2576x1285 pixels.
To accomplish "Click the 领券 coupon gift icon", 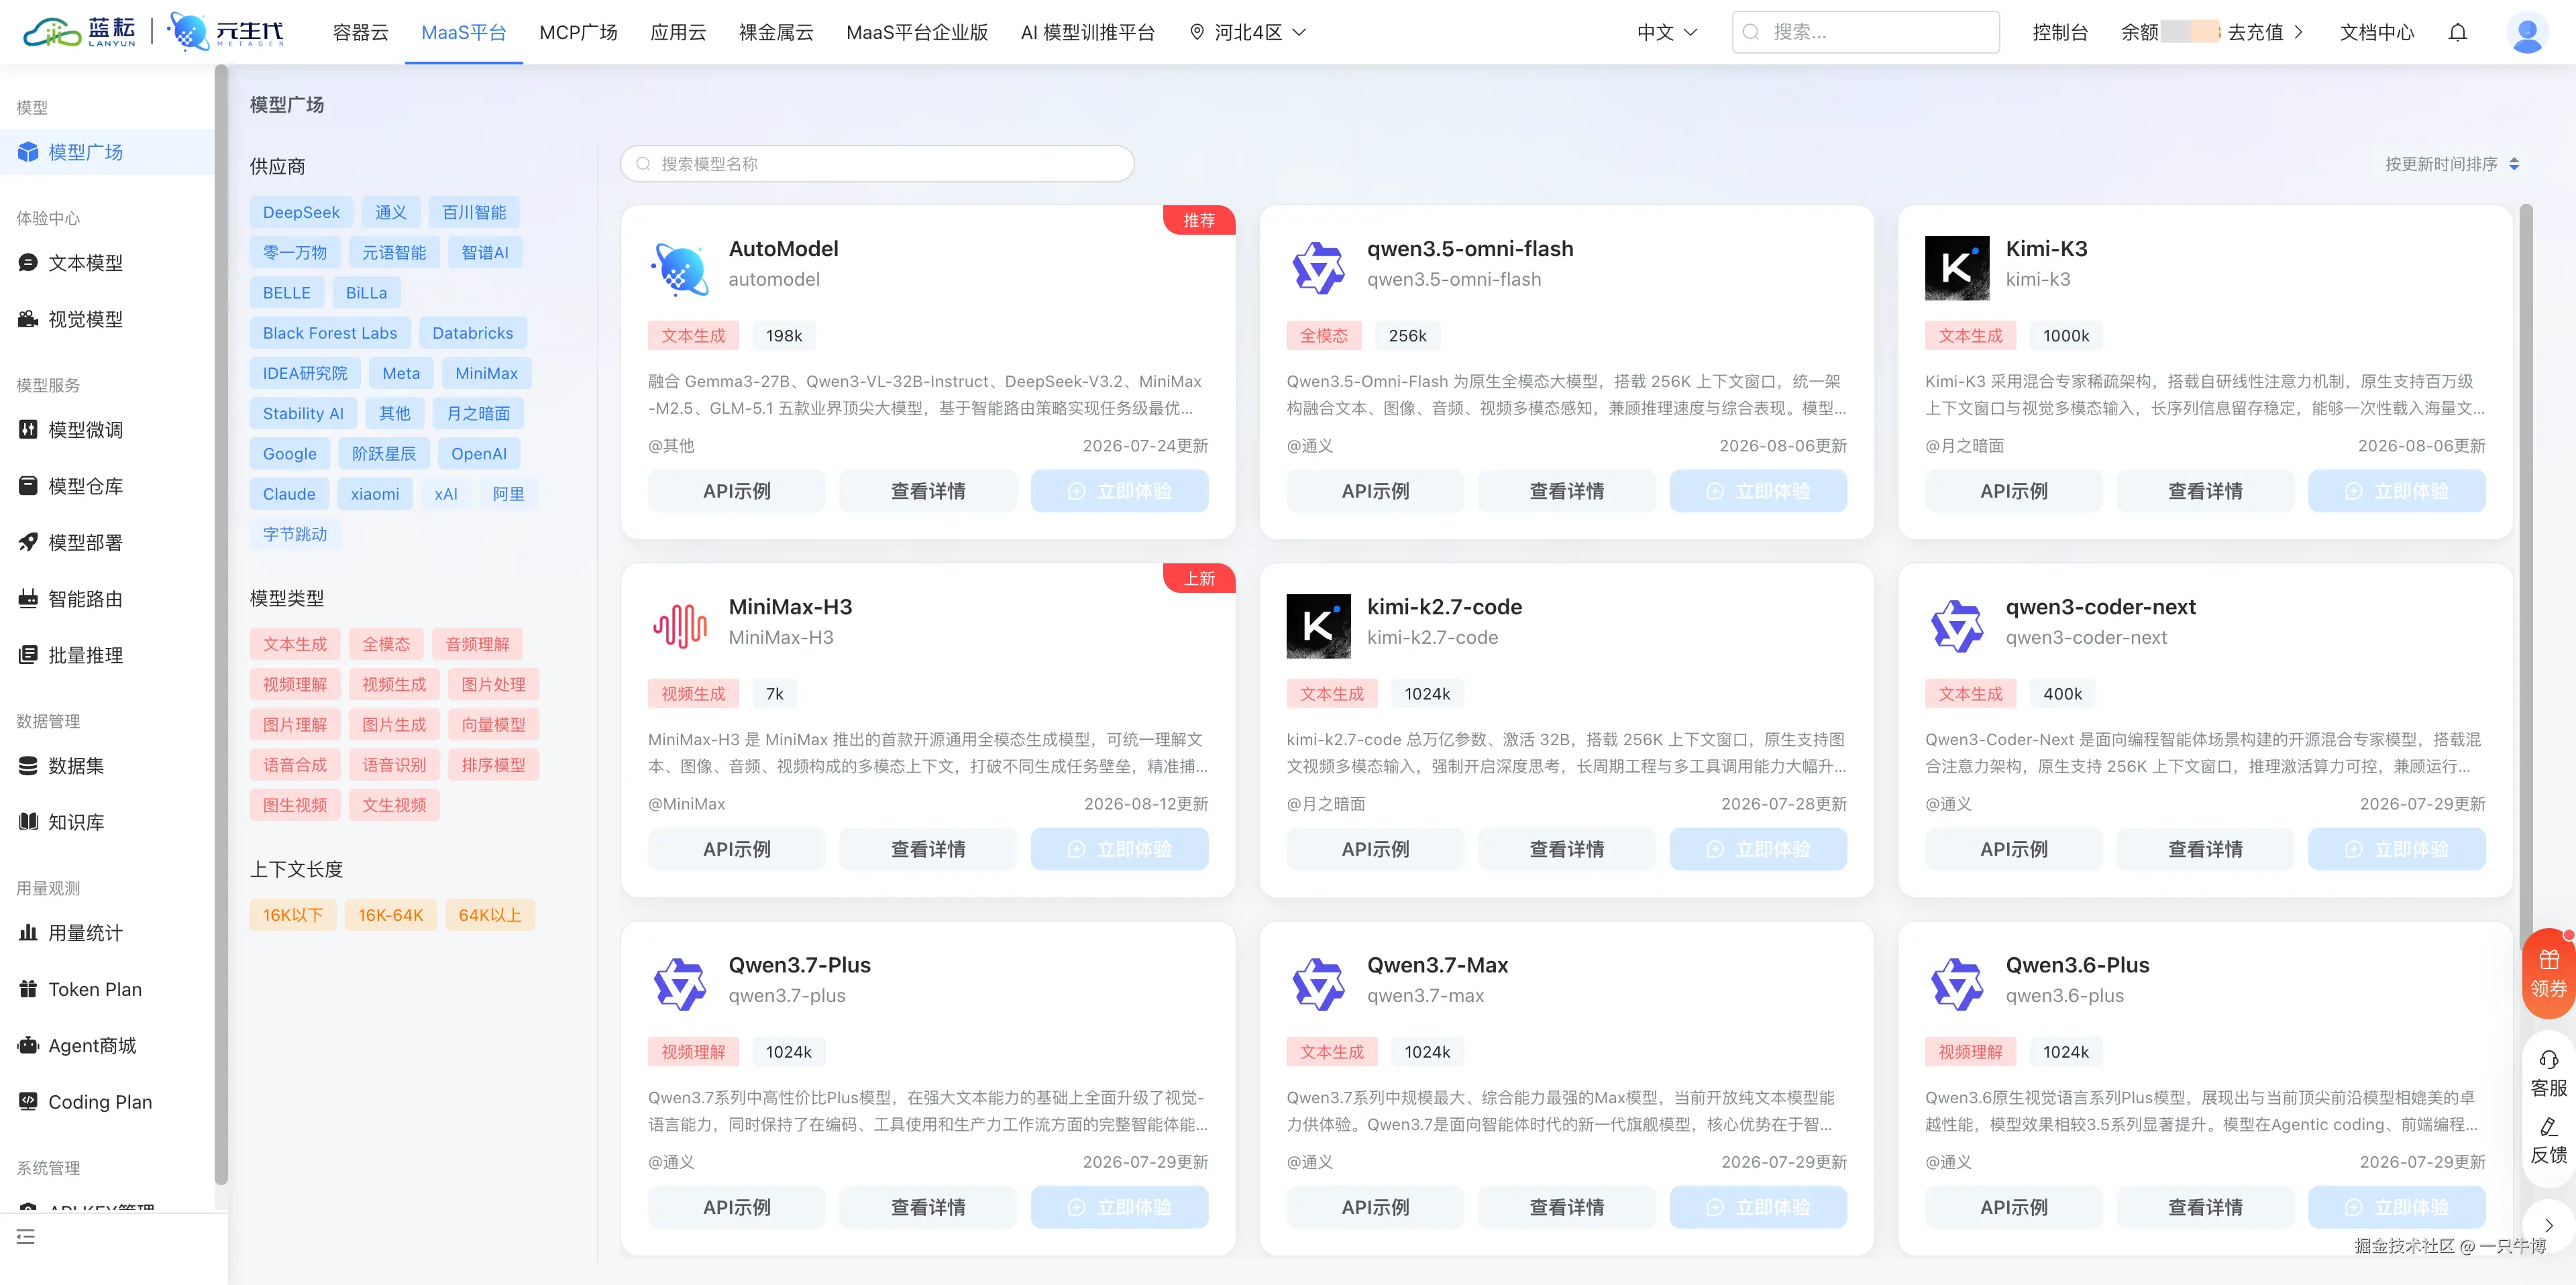I will point(2548,973).
